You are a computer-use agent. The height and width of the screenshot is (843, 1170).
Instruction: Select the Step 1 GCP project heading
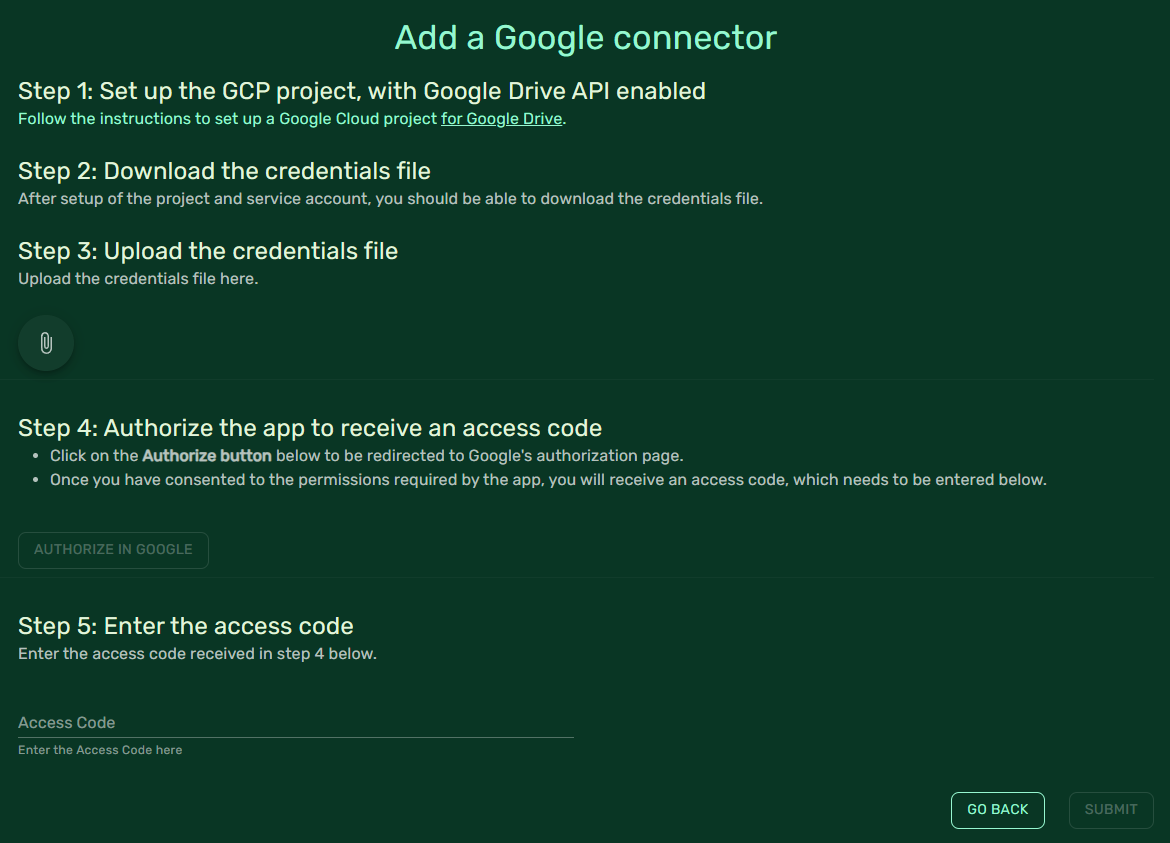[362, 91]
